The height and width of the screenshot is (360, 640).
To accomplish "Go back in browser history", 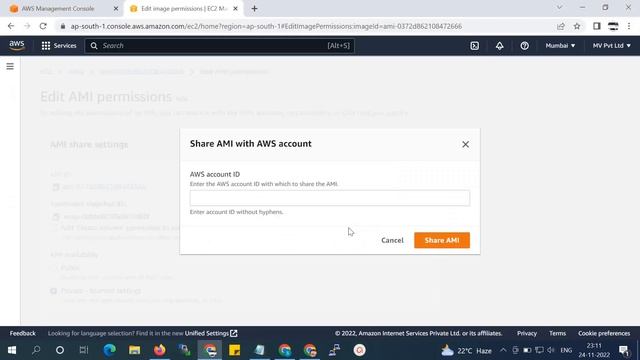I will pyautogui.click(x=11, y=26).
